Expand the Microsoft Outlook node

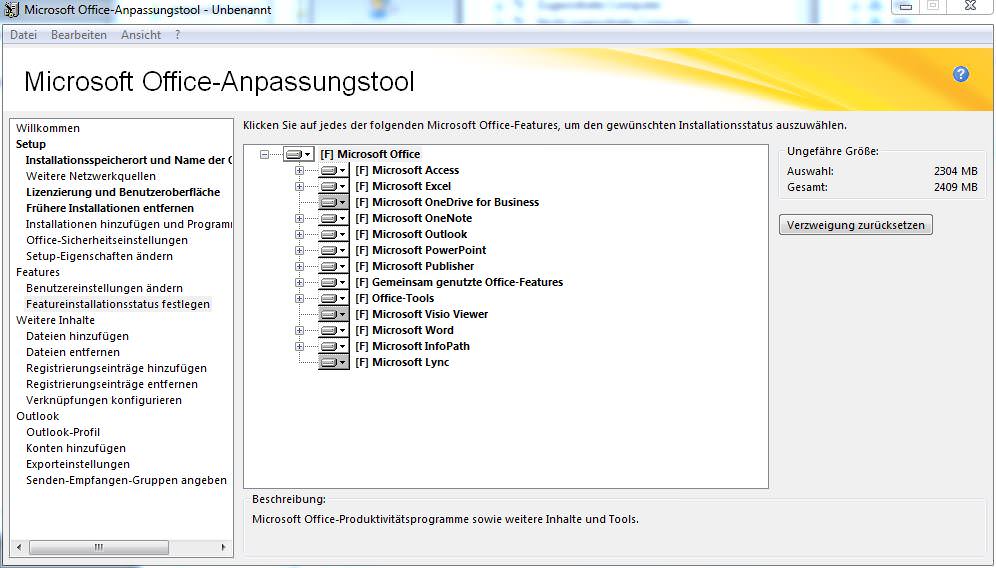(299, 234)
